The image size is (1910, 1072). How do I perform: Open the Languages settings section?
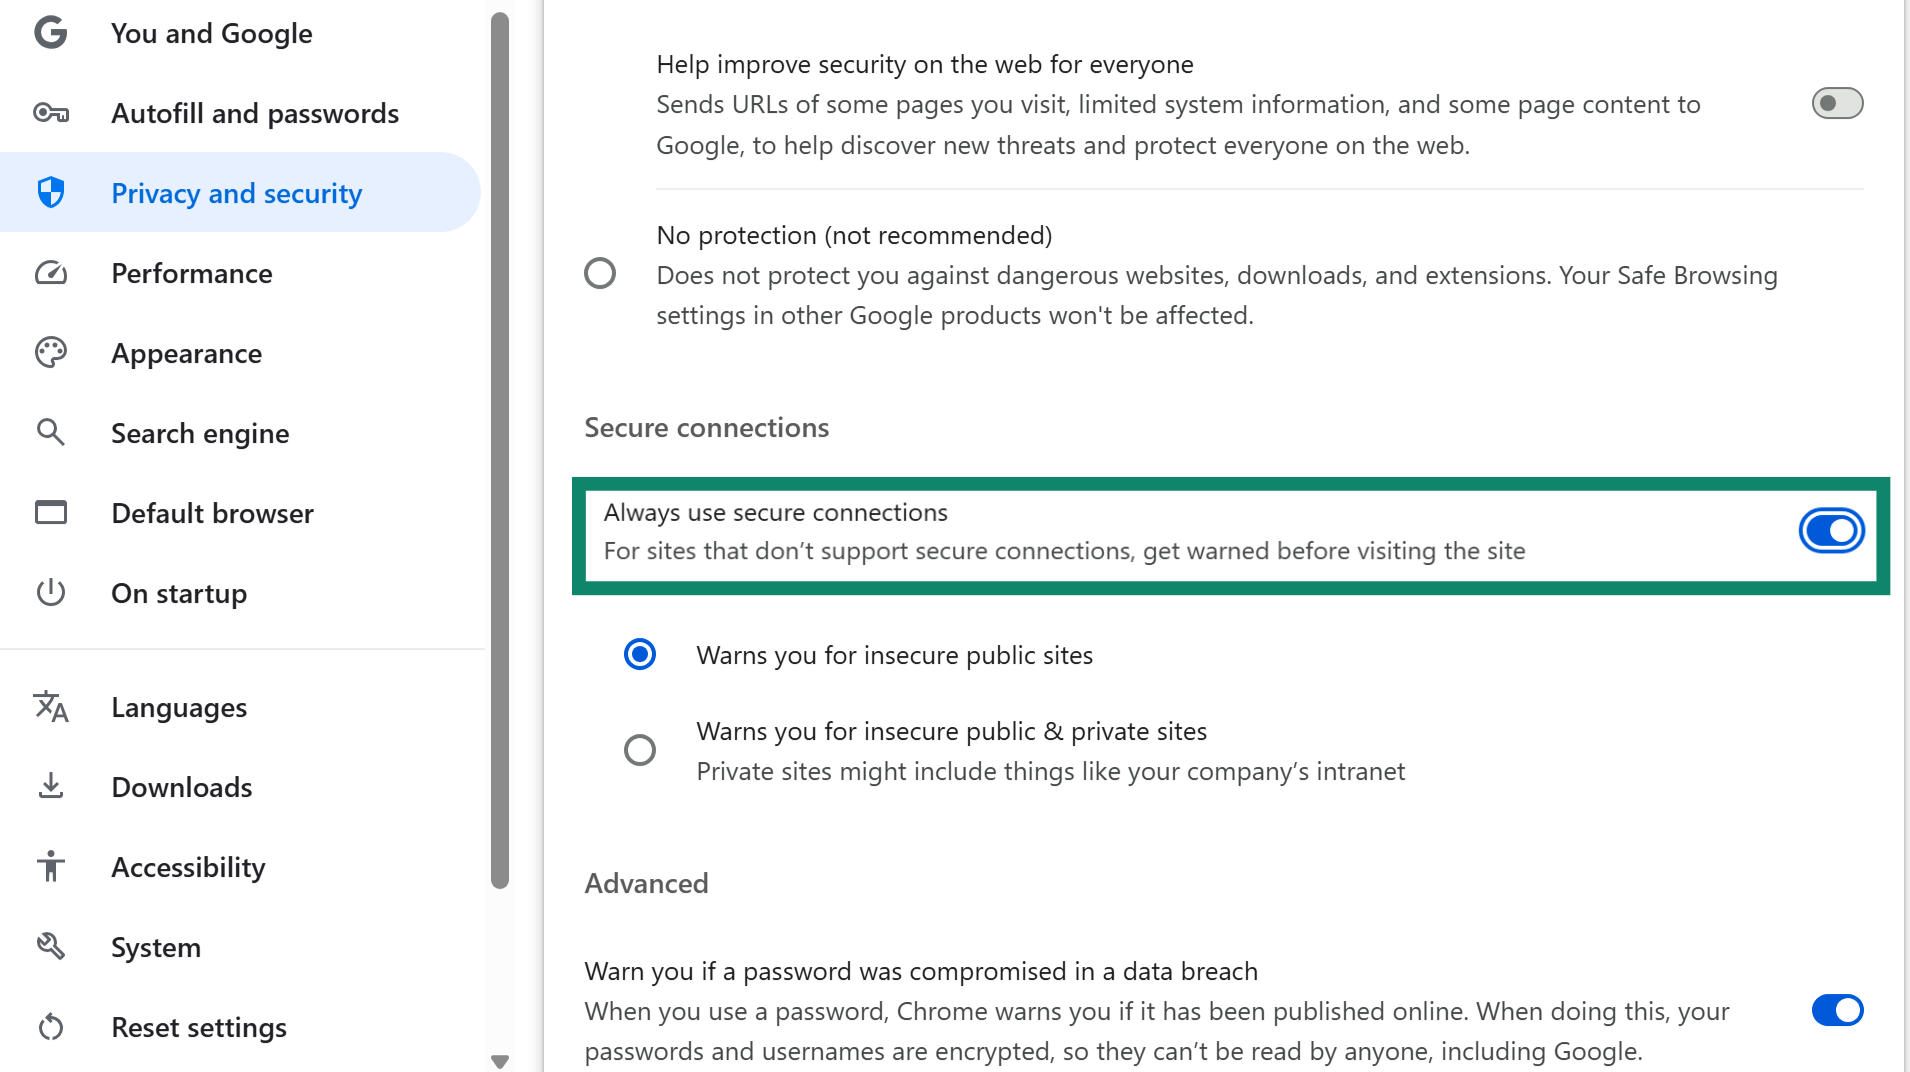tap(178, 706)
